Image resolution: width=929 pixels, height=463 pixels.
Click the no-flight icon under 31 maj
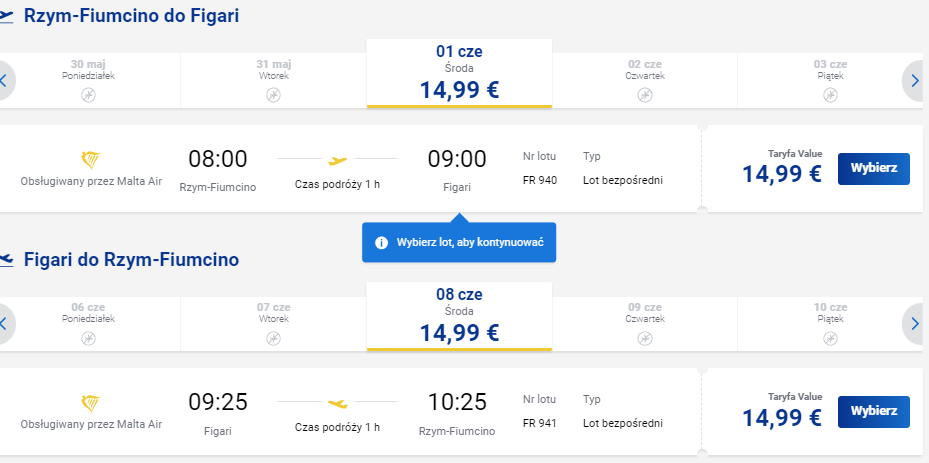[273, 95]
